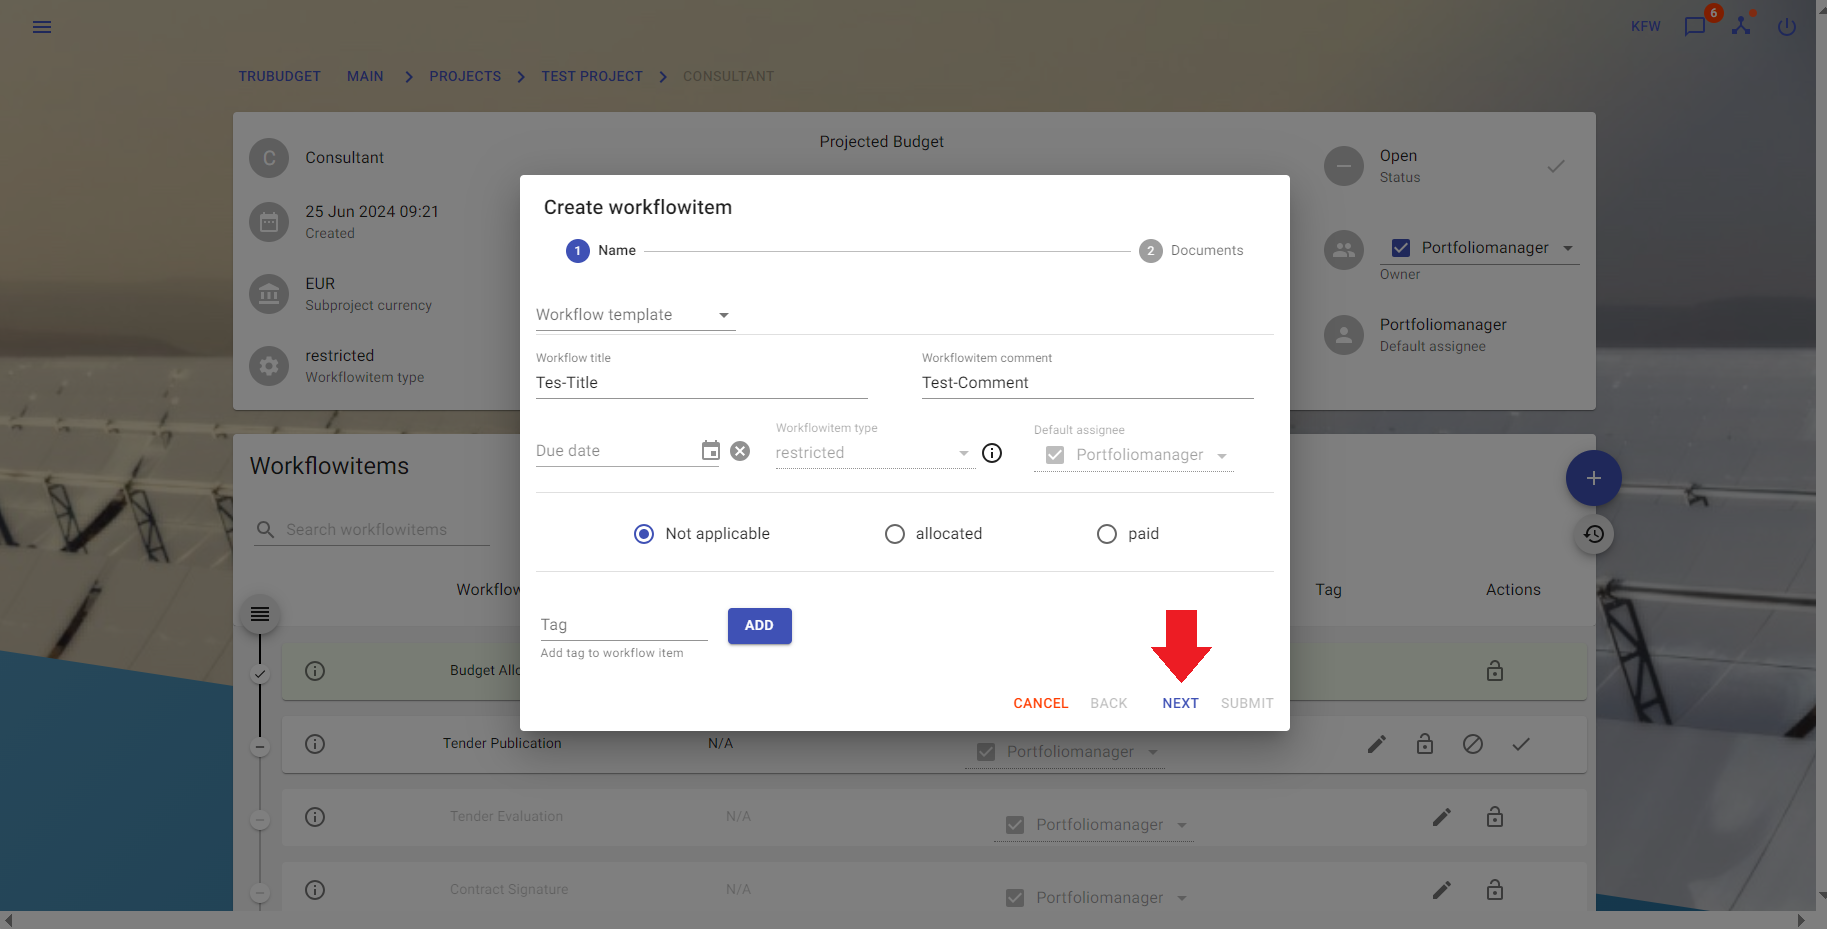
Task: Open info for Contract Signature row
Action: [x=315, y=890]
